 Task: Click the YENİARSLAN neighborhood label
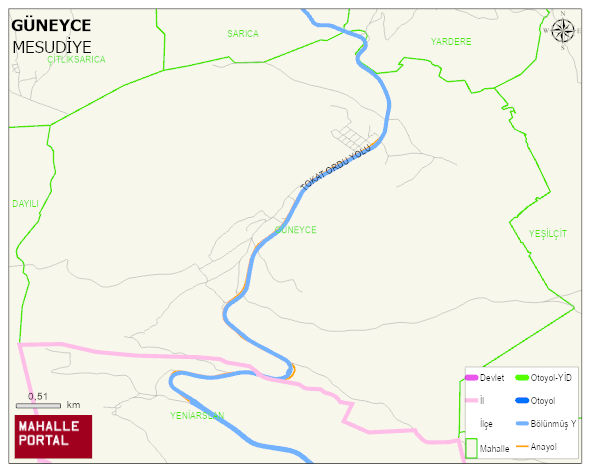coord(197,415)
